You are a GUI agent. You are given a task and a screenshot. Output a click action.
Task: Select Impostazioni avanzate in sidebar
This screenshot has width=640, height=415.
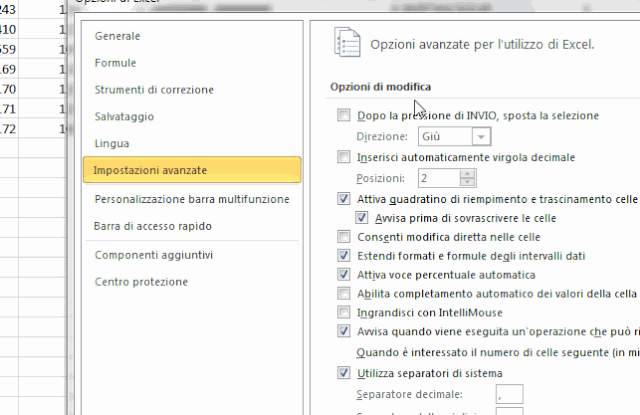click(192, 170)
